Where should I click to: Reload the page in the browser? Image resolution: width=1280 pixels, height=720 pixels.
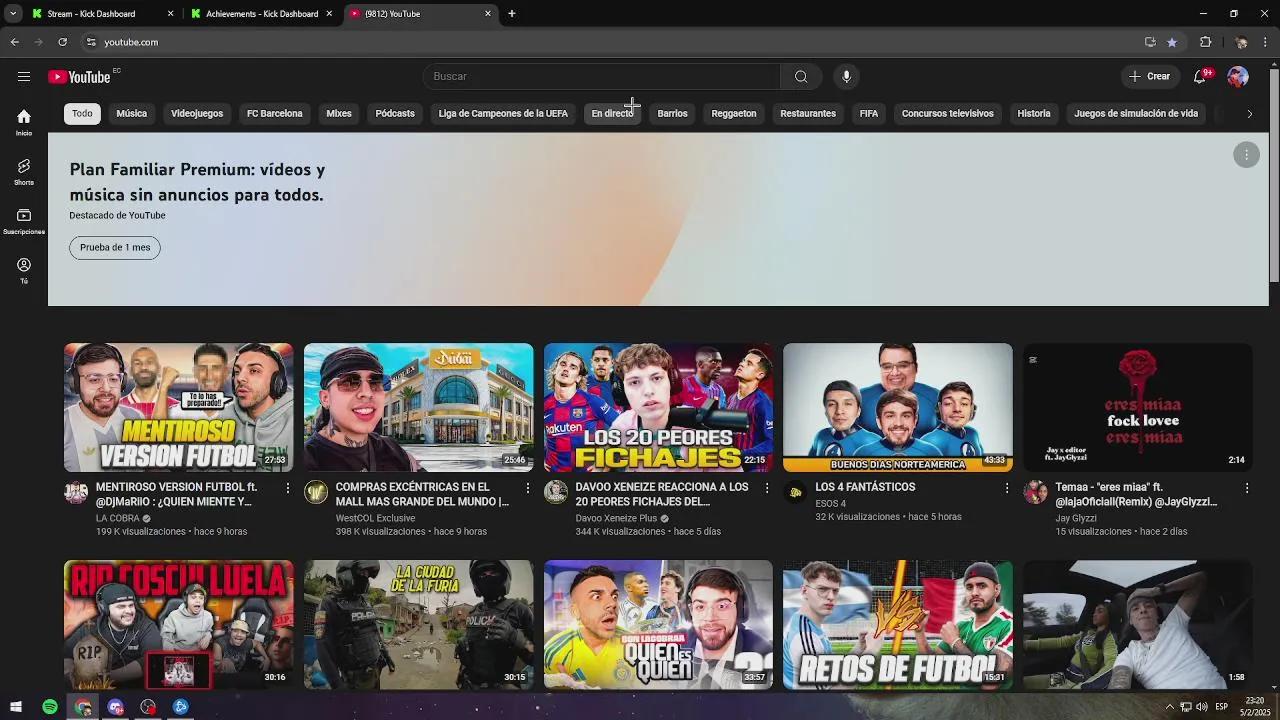coord(62,42)
